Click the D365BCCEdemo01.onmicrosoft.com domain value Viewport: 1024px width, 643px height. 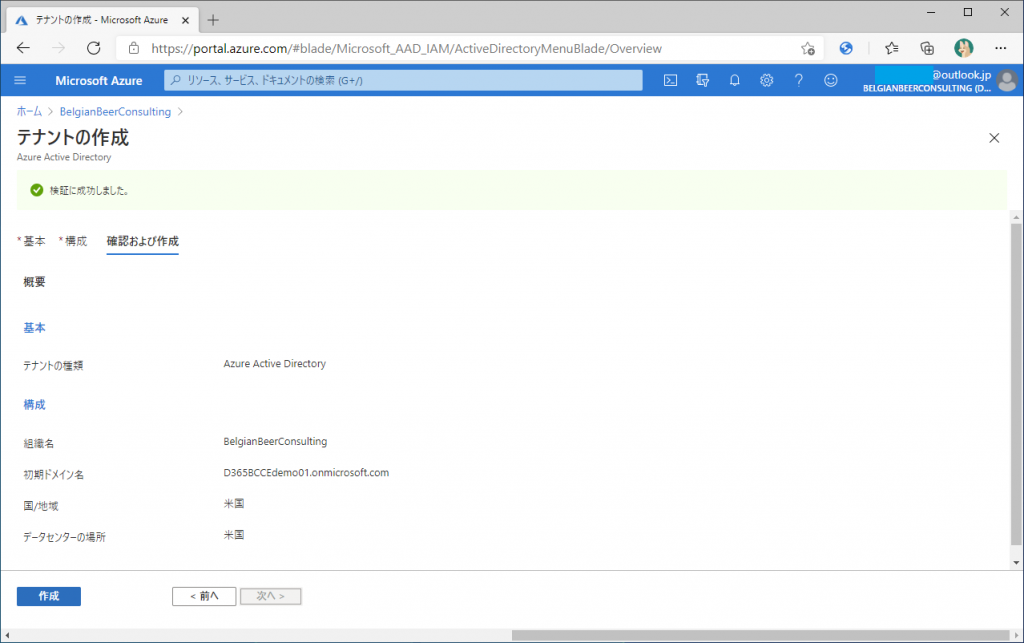[306, 473]
